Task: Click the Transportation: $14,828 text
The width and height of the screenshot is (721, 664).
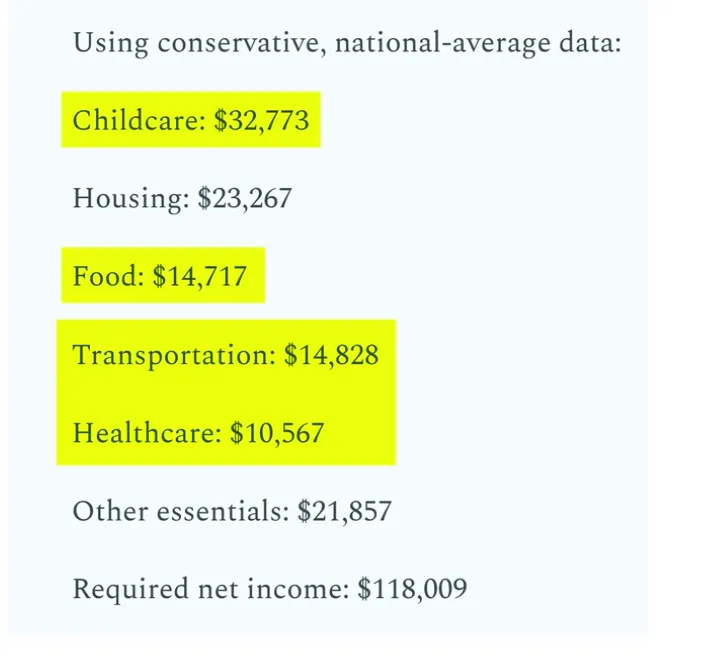Action: [226, 355]
